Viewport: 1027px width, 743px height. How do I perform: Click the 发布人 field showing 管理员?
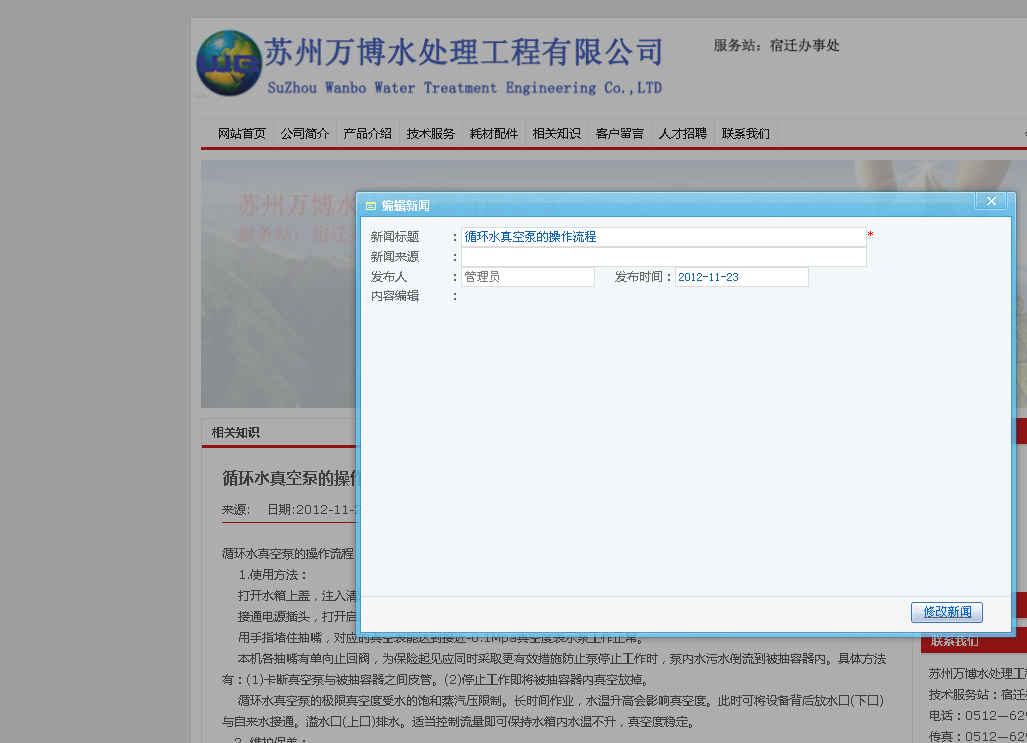[x=528, y=277]
